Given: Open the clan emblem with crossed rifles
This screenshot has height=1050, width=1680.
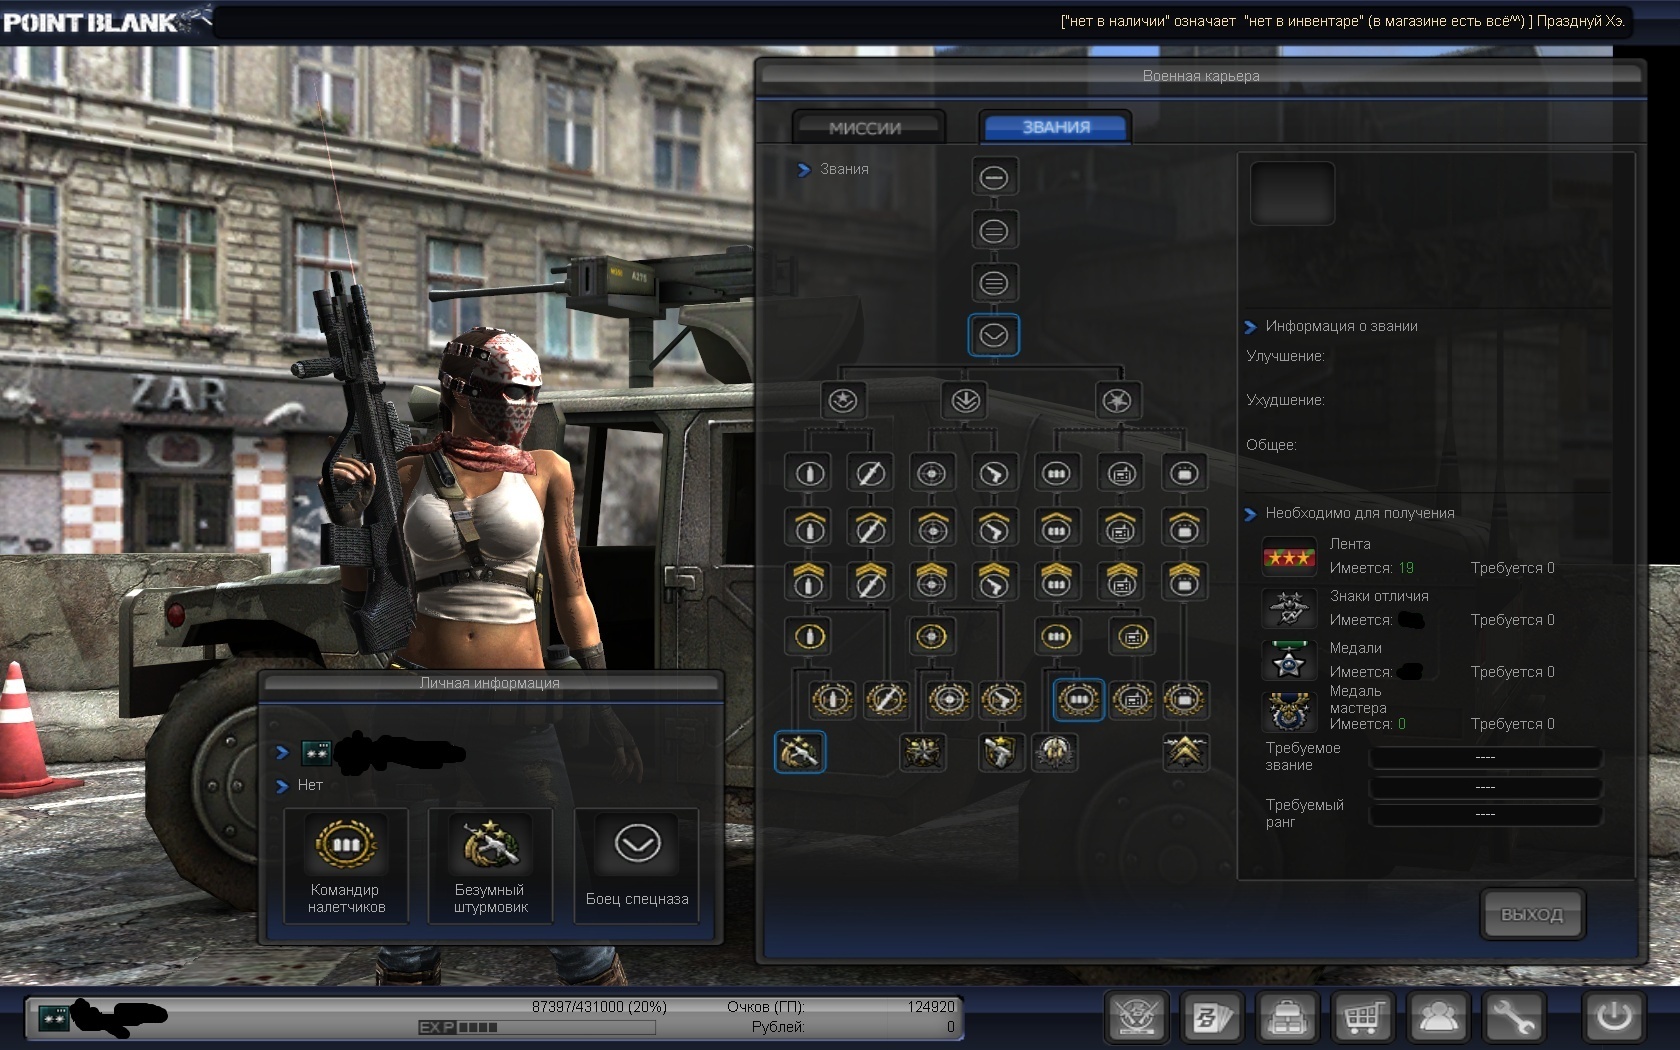Looking at the screenshot, I should (1137, 1018).
